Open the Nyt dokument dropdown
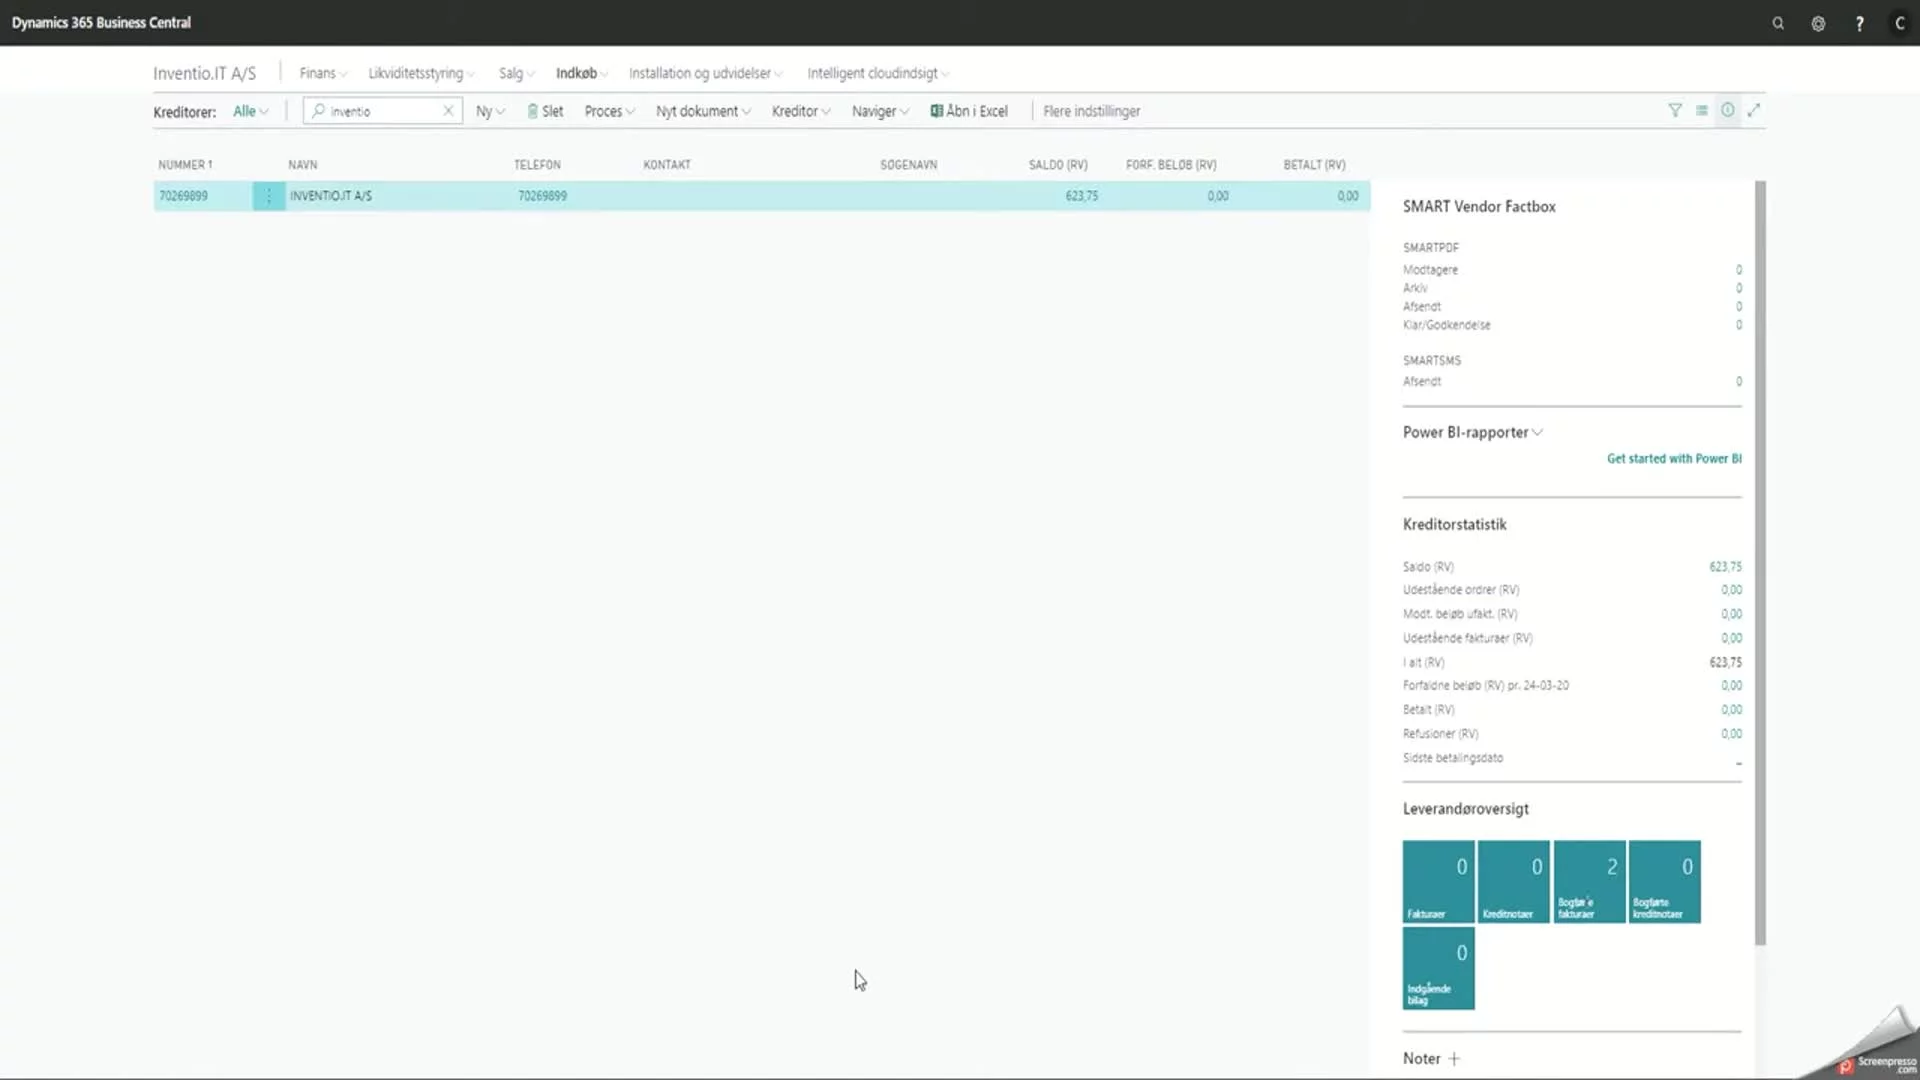 click(702, 111)
